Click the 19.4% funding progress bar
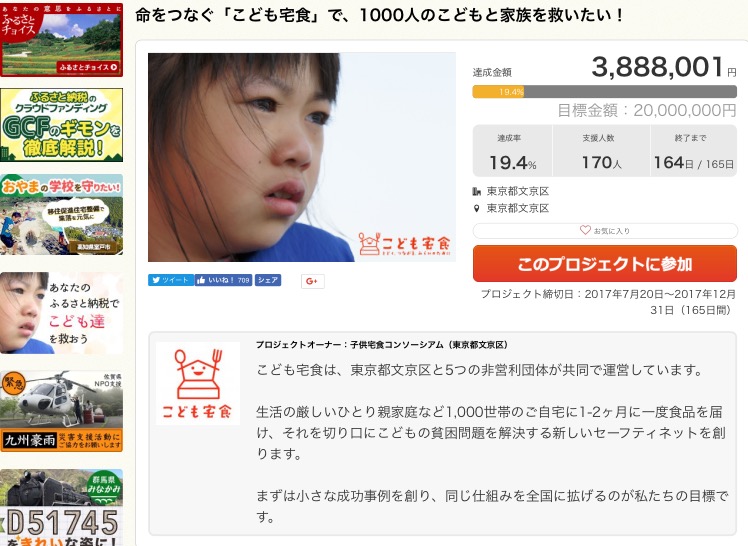This screenshot has height=546, width=748. [604, 92]
